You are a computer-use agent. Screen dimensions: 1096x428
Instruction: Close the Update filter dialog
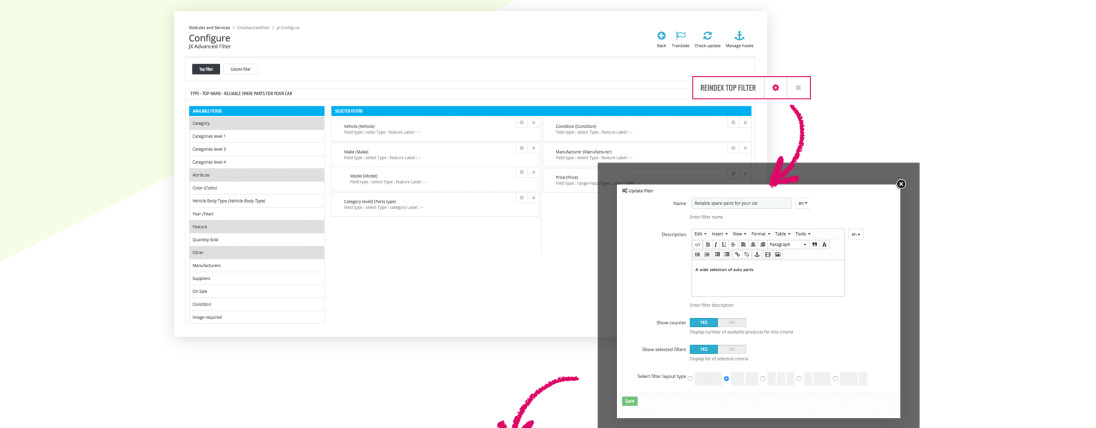tap(900, 184)
